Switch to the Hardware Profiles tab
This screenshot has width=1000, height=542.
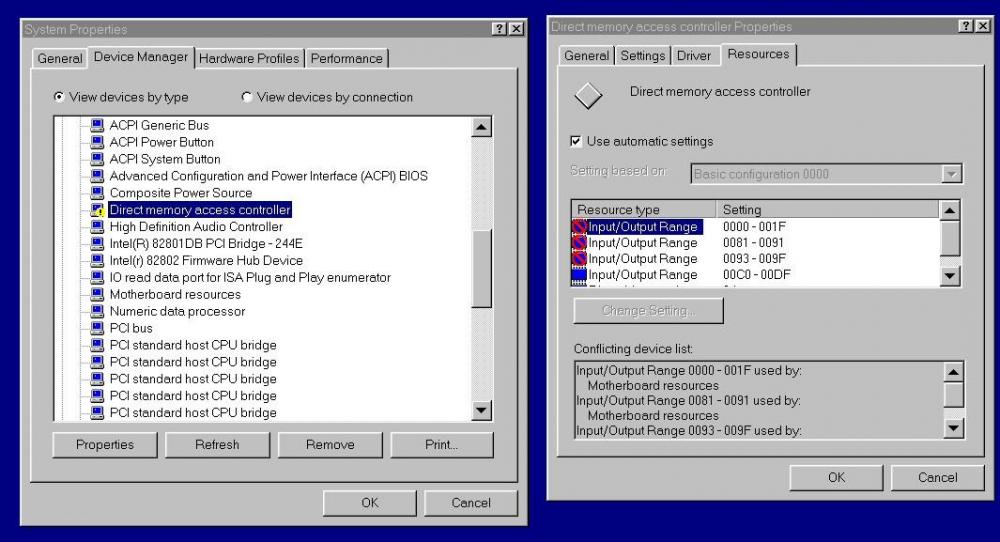(249, 59)
